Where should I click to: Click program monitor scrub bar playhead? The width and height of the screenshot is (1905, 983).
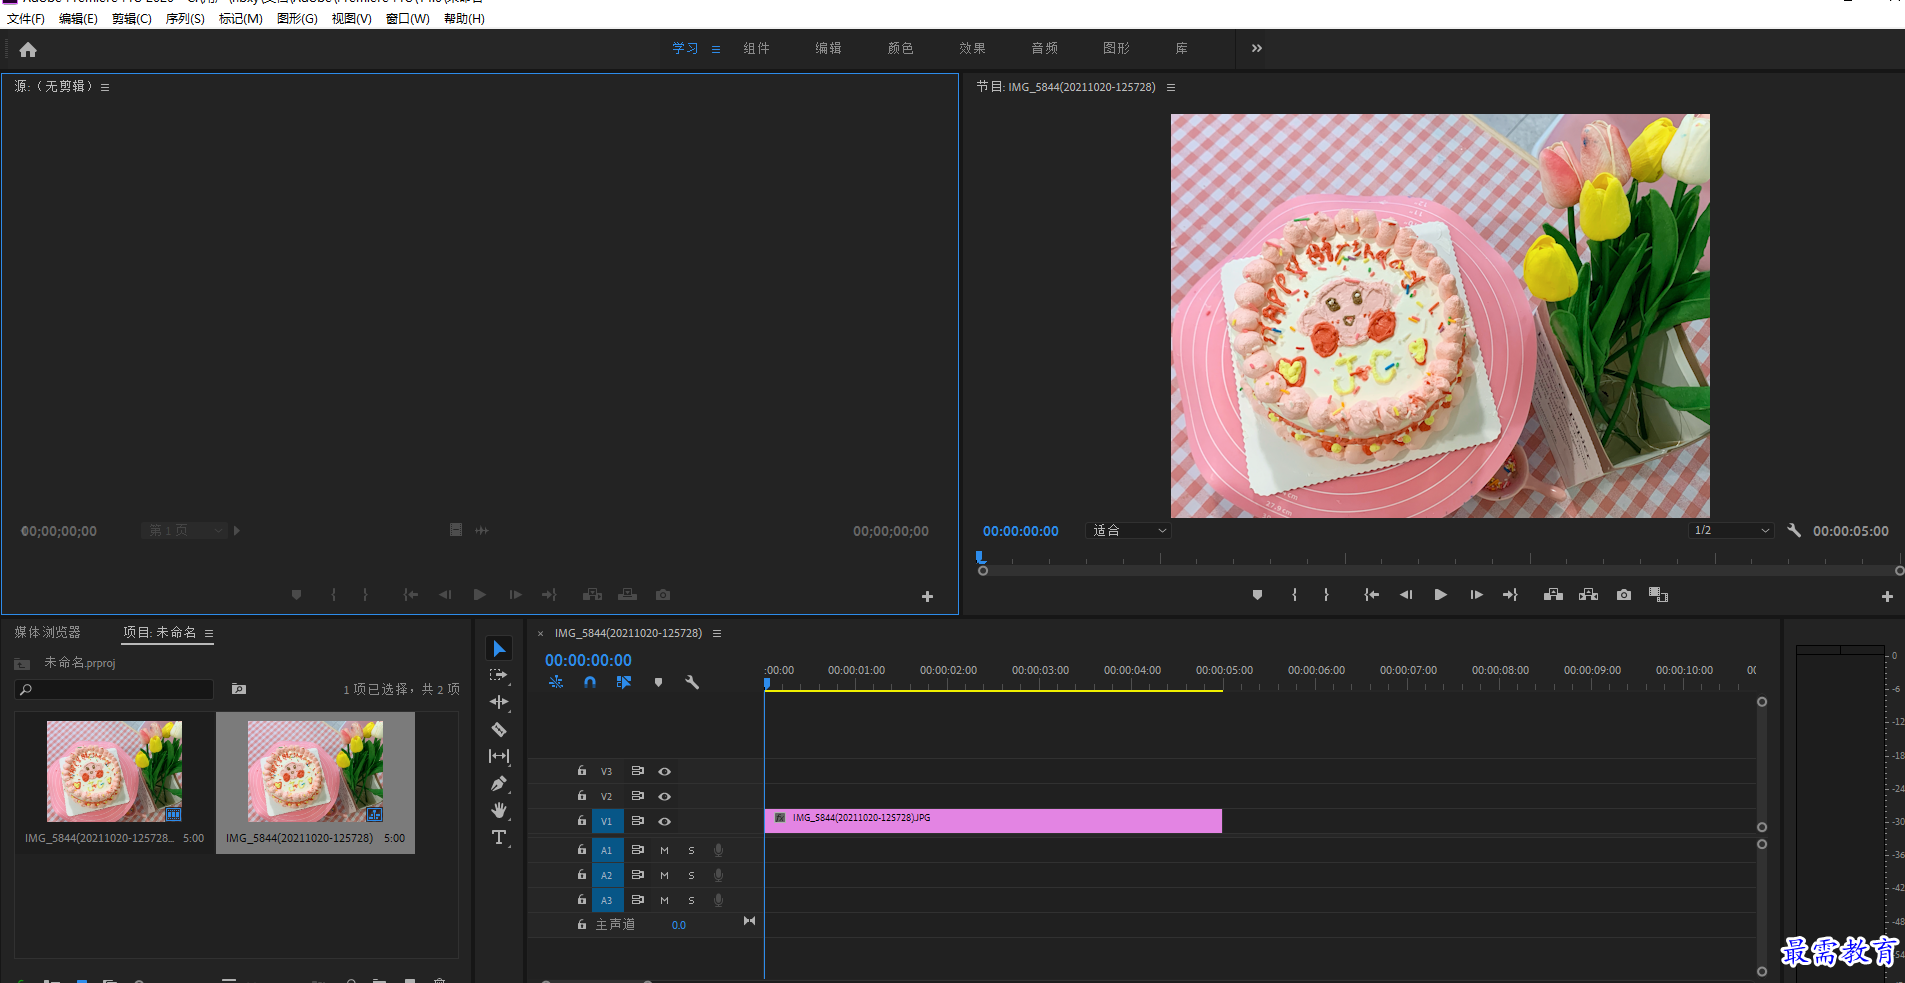pyautogui.click(x=980, y=557)
